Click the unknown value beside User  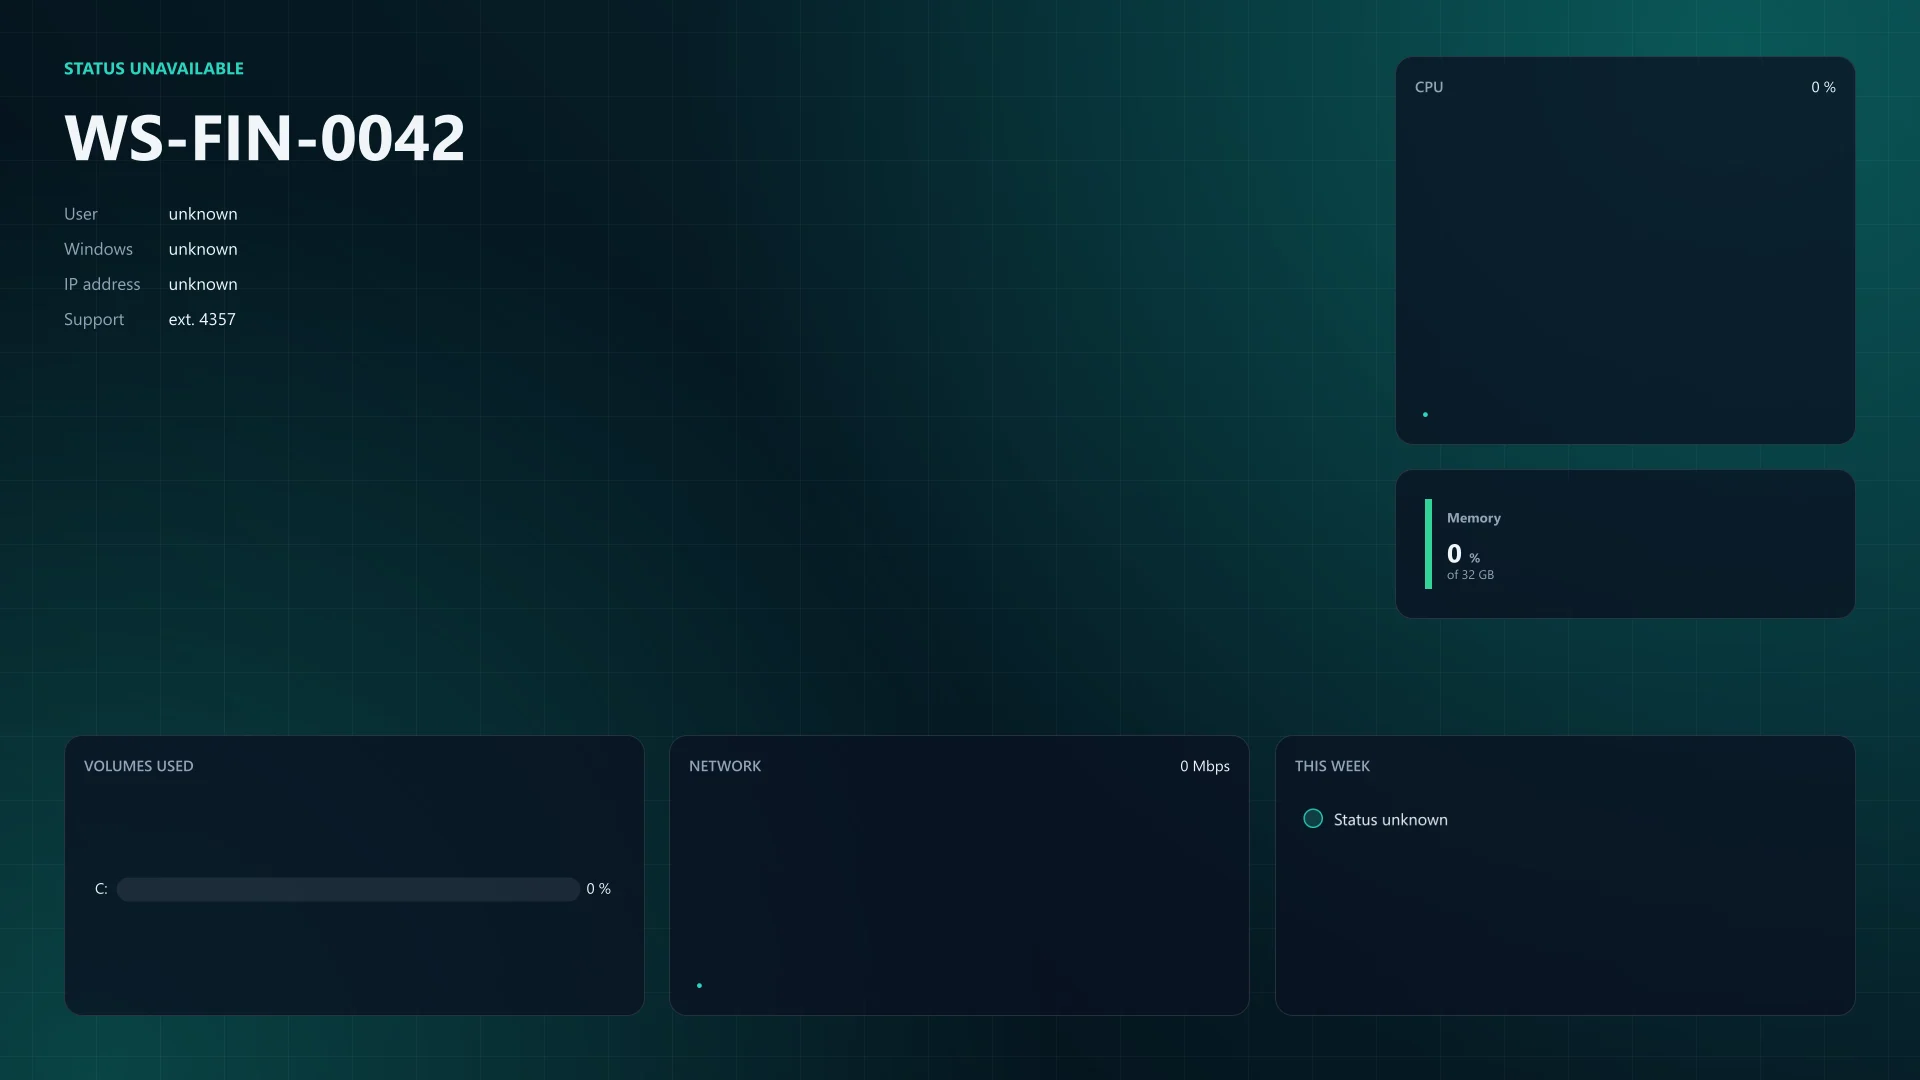click(203, 214)
